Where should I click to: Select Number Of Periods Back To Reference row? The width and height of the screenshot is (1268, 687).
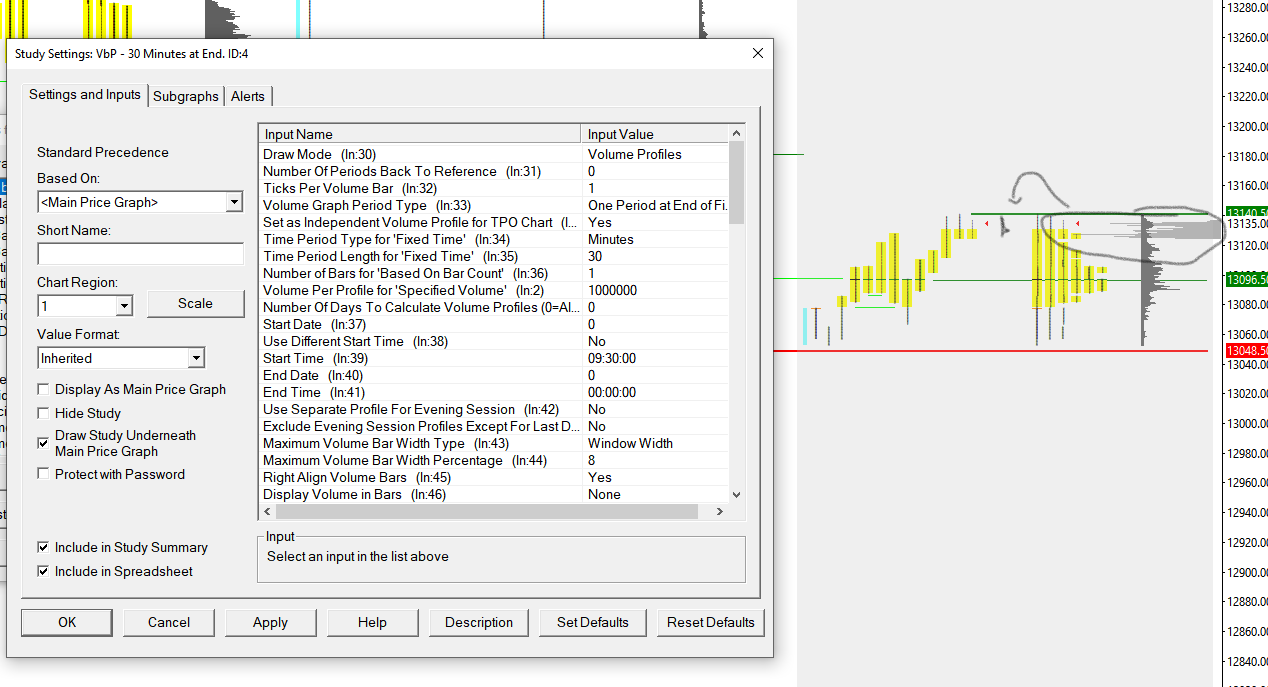pyautogui.click(x=494, y=171)
